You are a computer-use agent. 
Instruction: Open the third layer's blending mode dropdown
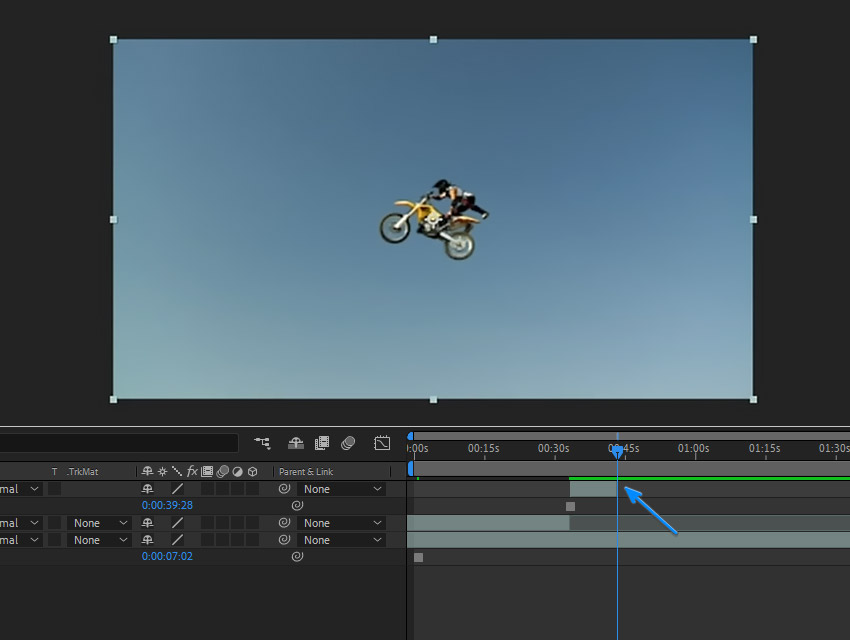21,540
